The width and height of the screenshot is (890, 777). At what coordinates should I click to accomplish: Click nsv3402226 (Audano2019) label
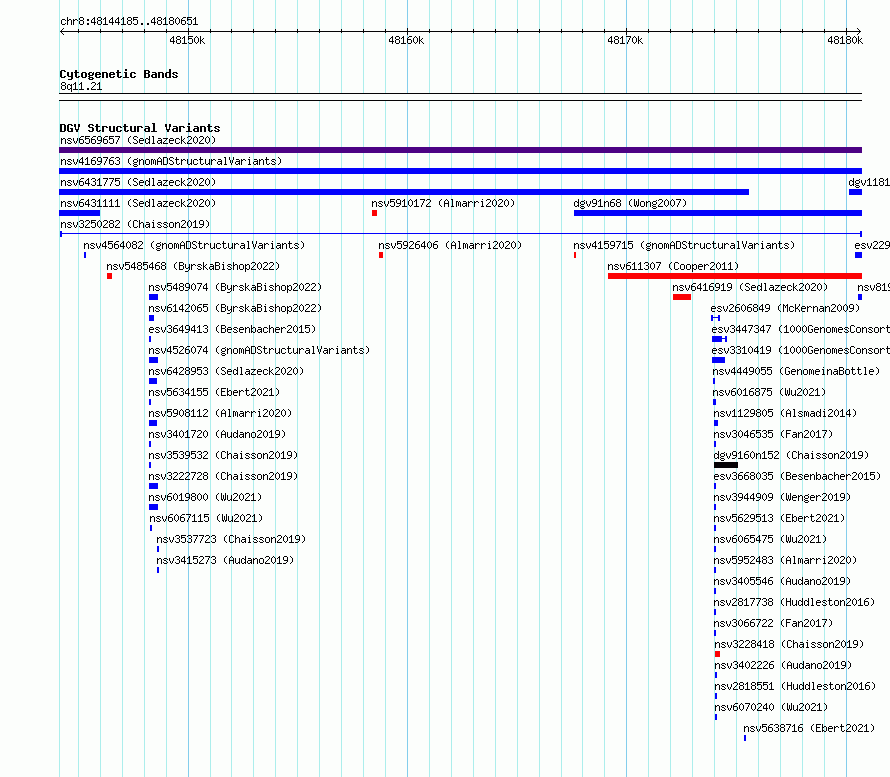(783, 665)
